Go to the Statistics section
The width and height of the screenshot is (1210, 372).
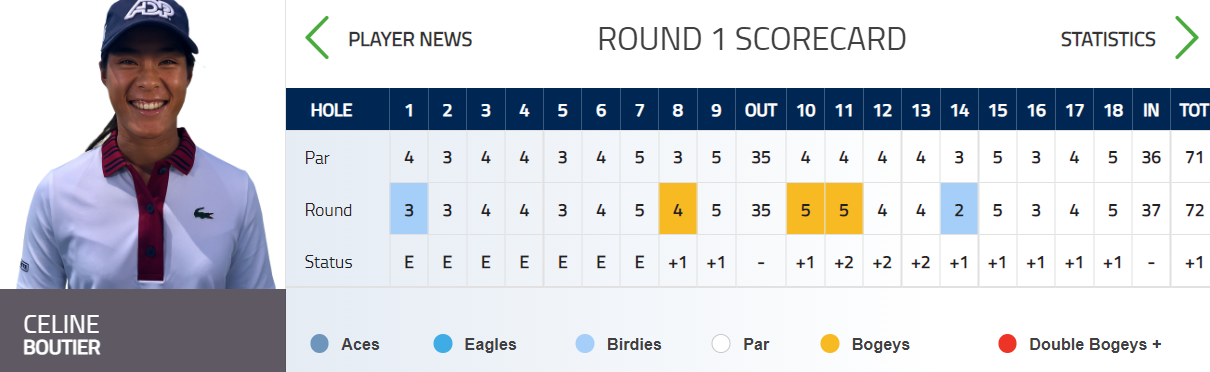[x=1108, y=40]
